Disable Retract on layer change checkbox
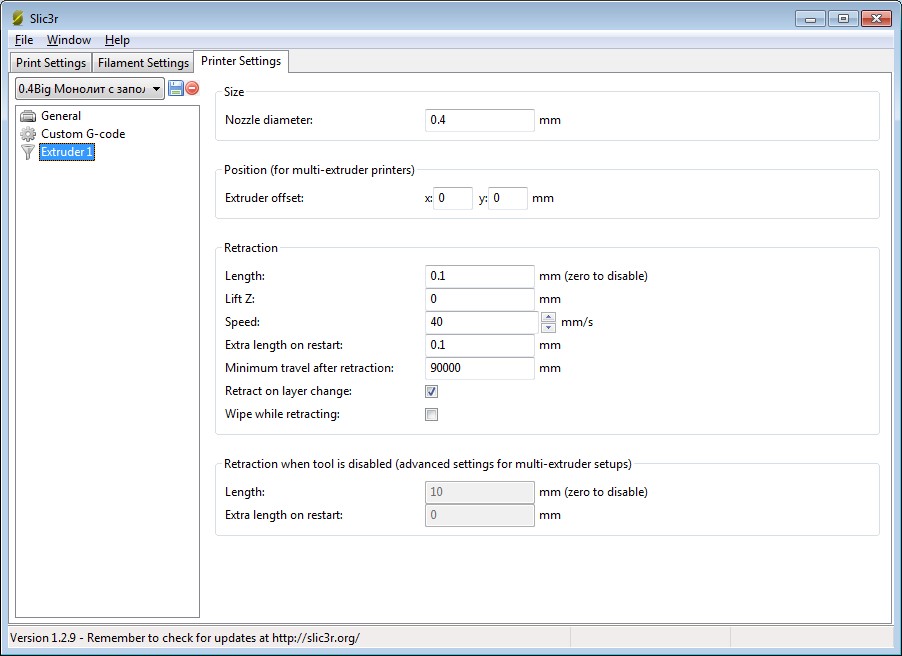Image resolution: width=902 pixels, height=656 pixels. click(x=432, y=391)
